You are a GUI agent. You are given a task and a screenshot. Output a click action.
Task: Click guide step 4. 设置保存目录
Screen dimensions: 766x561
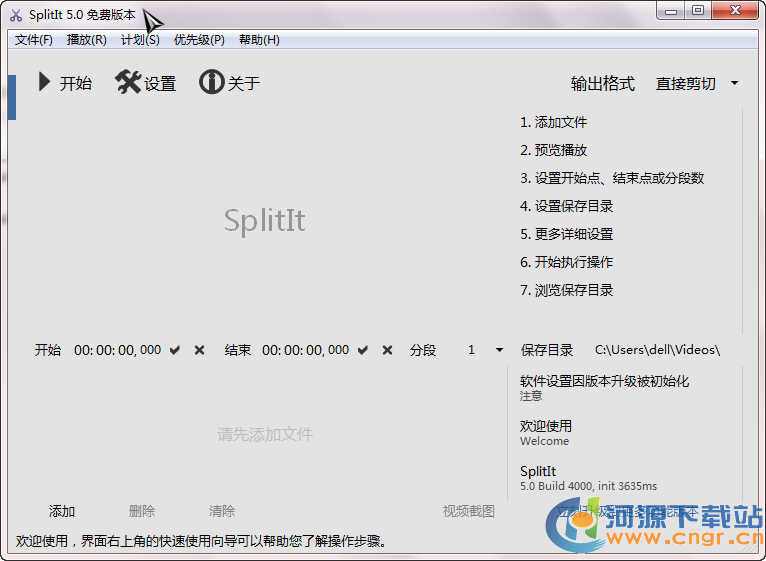tap(567, 206)
